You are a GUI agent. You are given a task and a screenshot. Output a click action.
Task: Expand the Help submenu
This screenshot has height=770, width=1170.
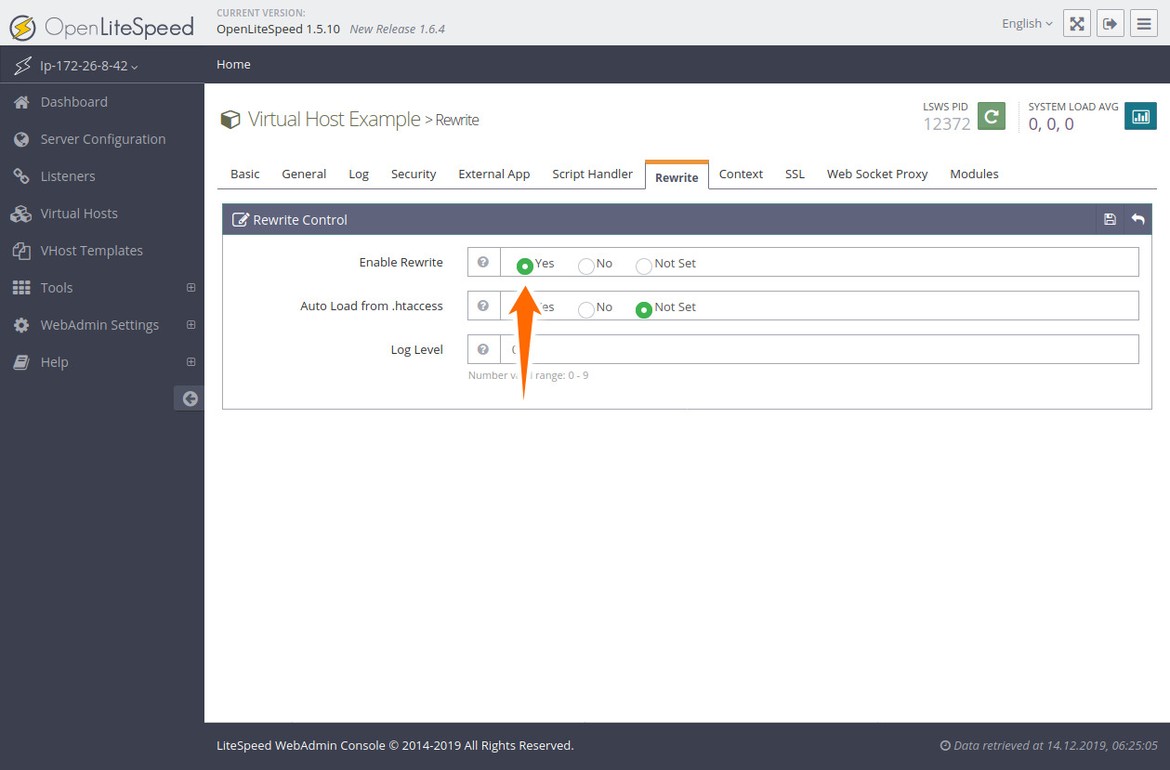191,362
